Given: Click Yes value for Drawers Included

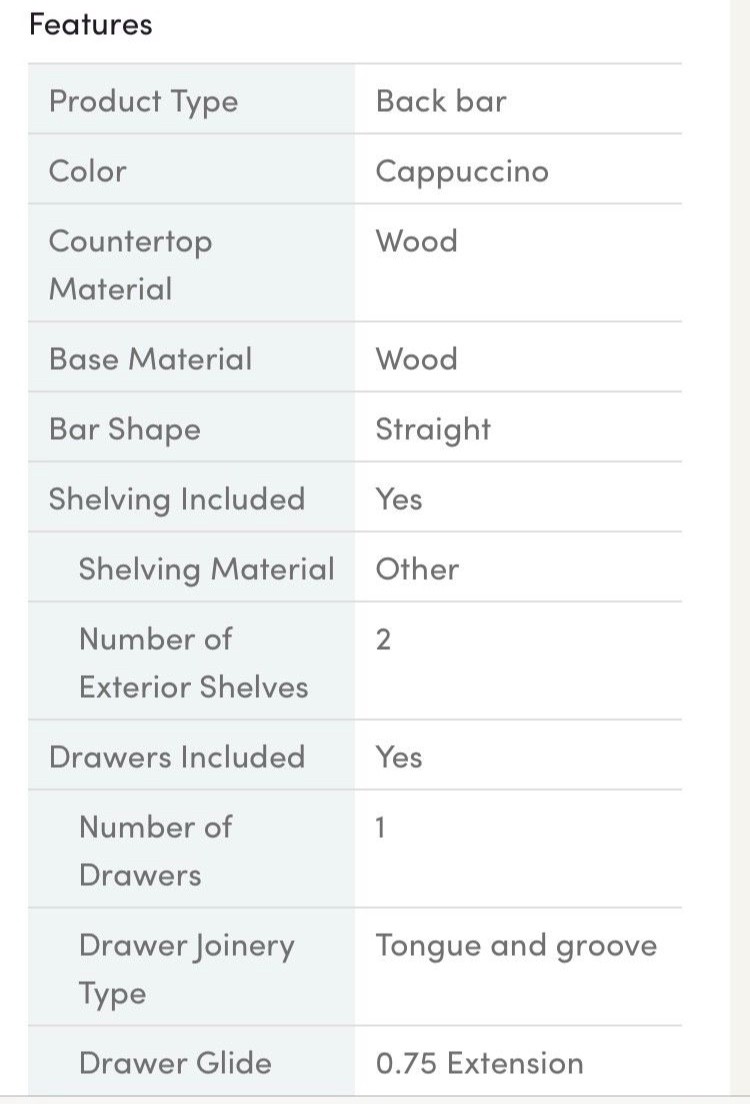Looking at the screenshot, I should pos(399,757).
